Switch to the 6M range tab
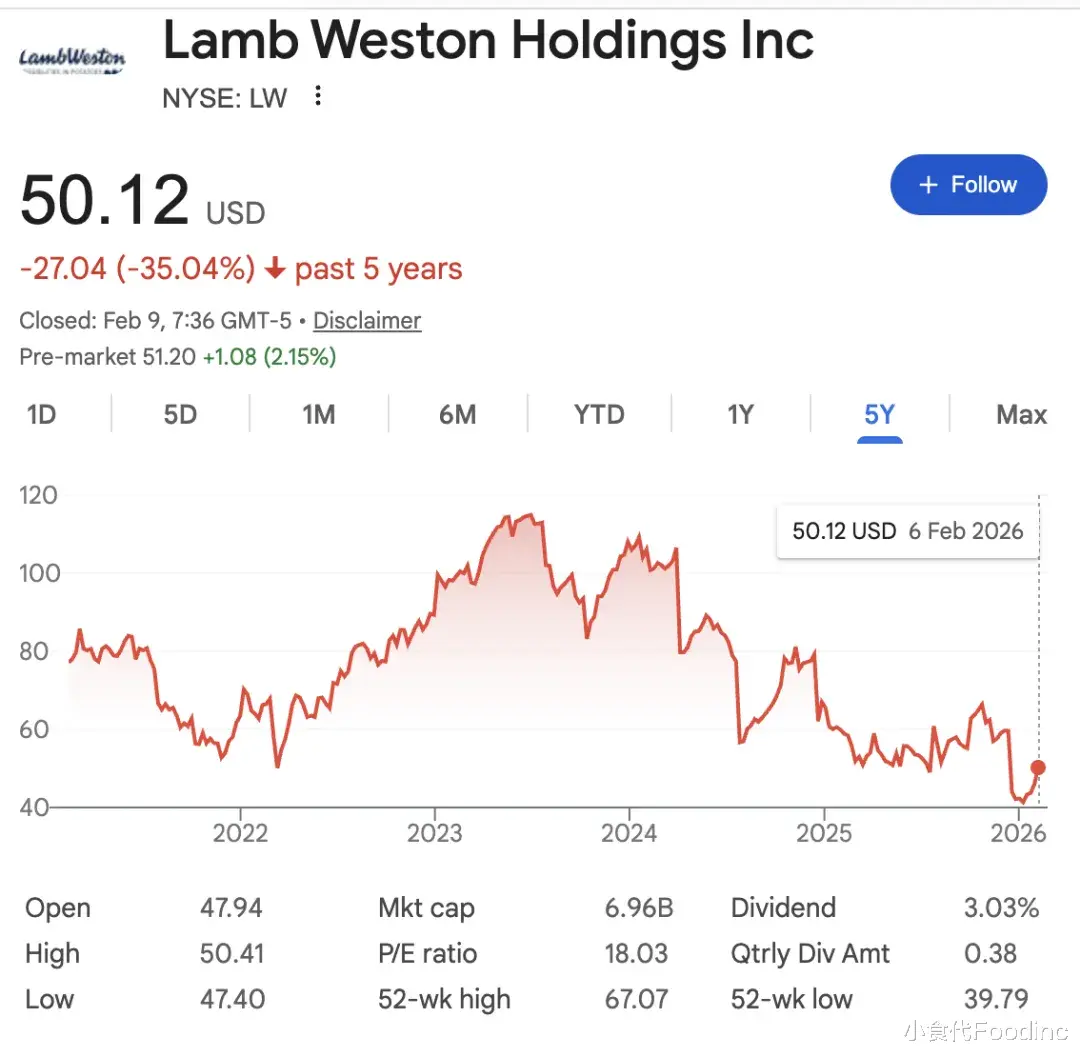This screenshot has height=1057, width=1080. (x=457, y=414)
